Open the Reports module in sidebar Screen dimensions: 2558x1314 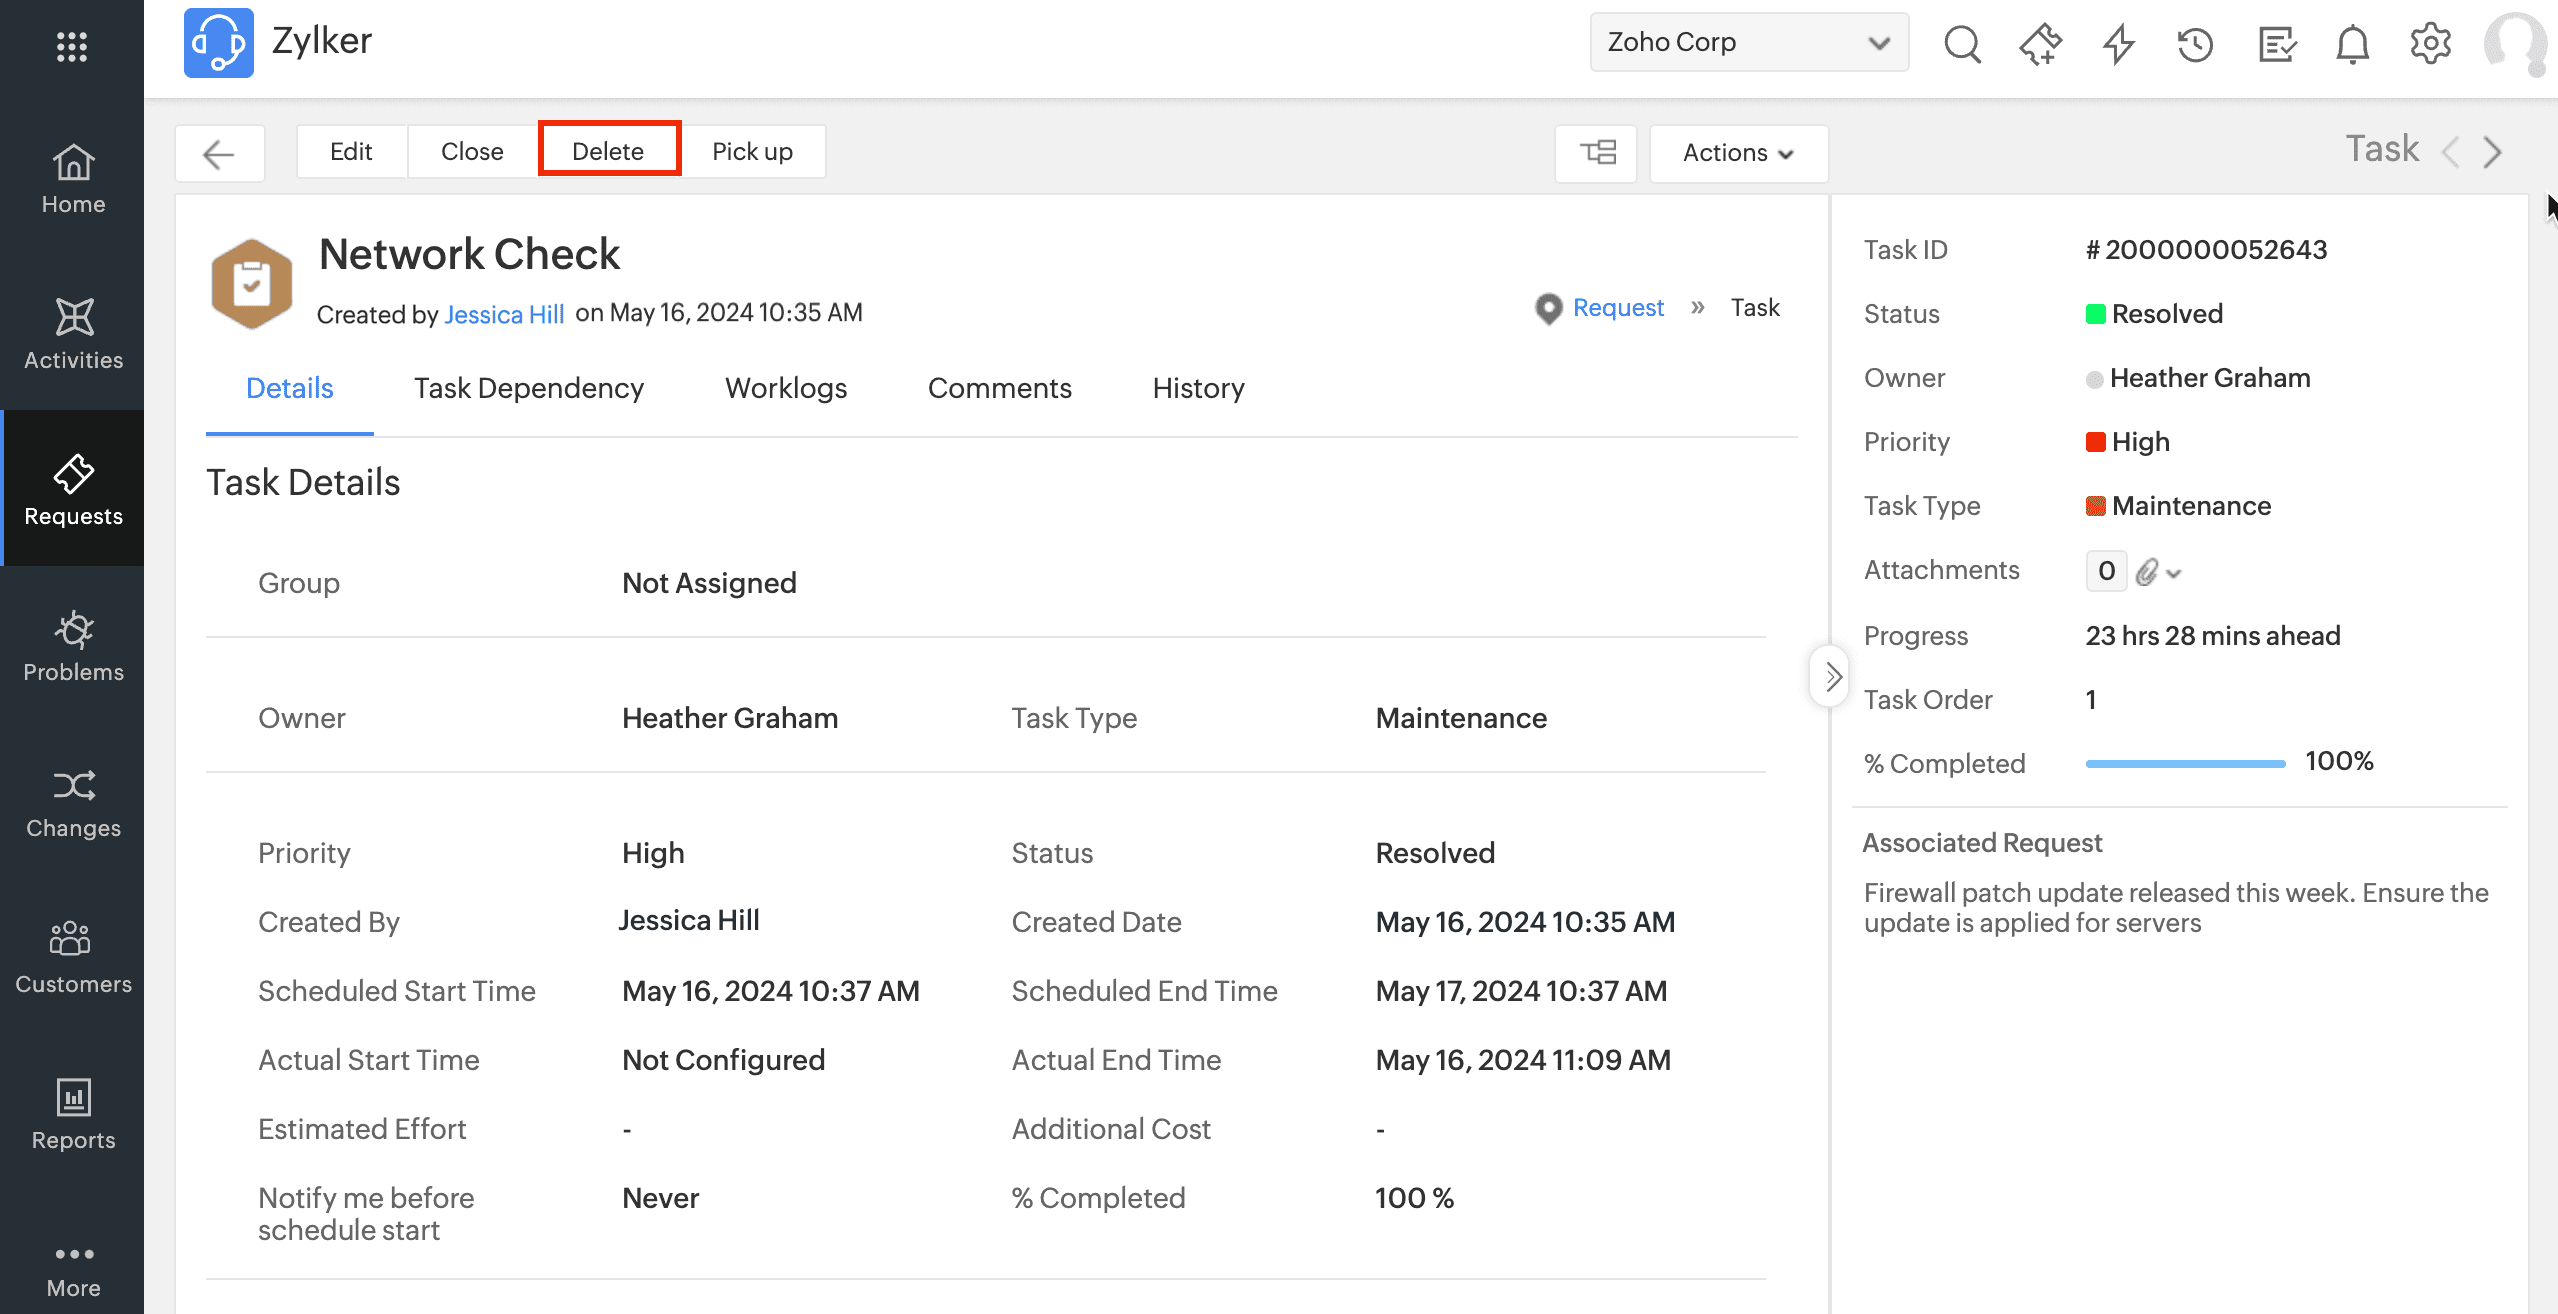(x=73, y=1114)
